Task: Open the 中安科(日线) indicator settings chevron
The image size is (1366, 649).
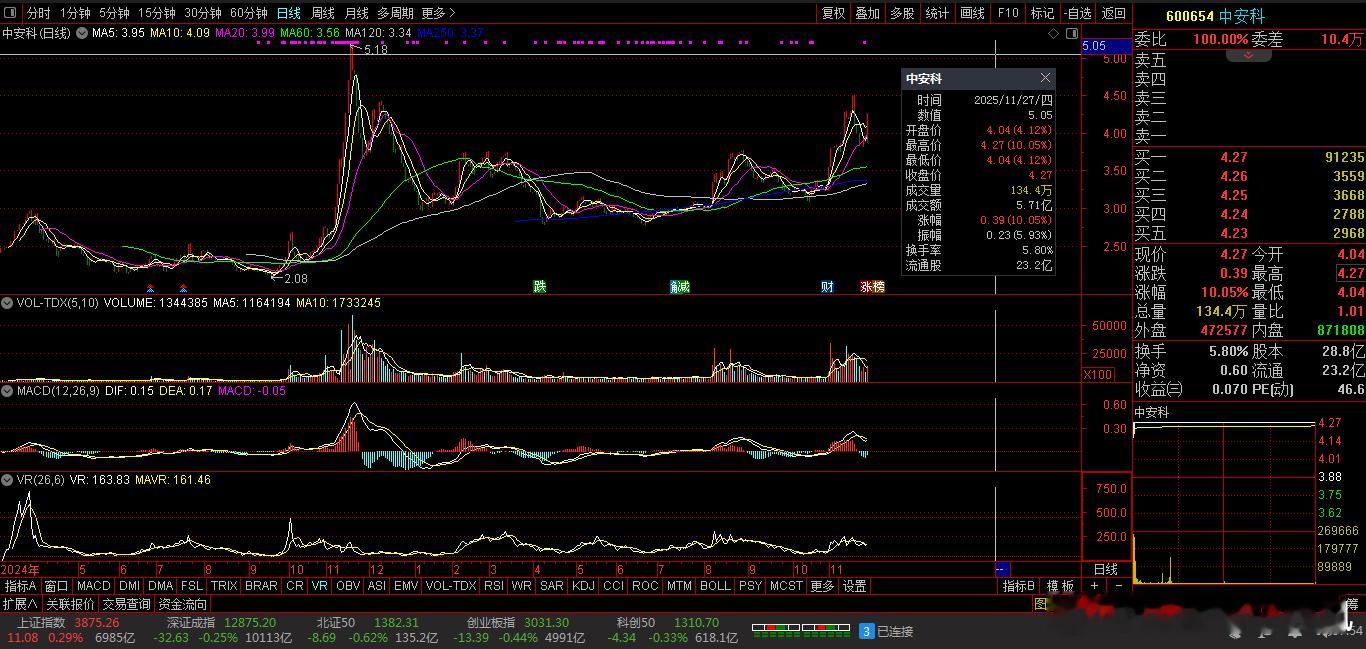Action: click(x=80, y=33)
